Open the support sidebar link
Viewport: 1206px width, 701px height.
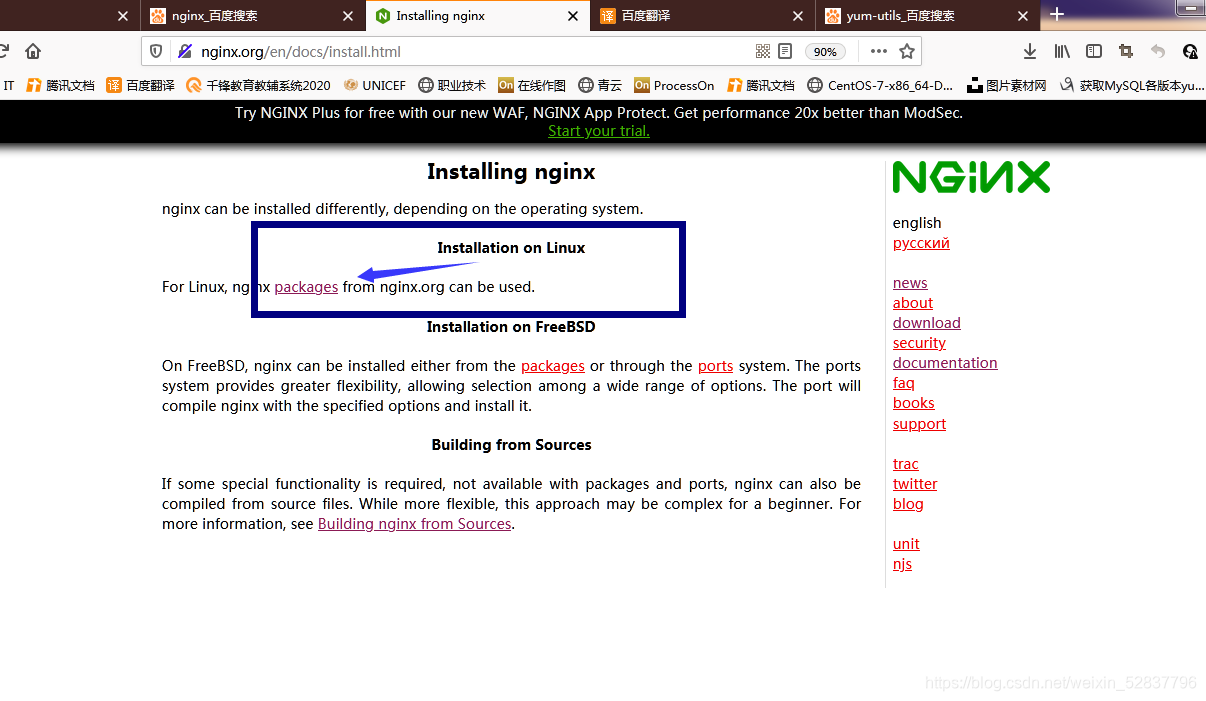click(919, 424)
